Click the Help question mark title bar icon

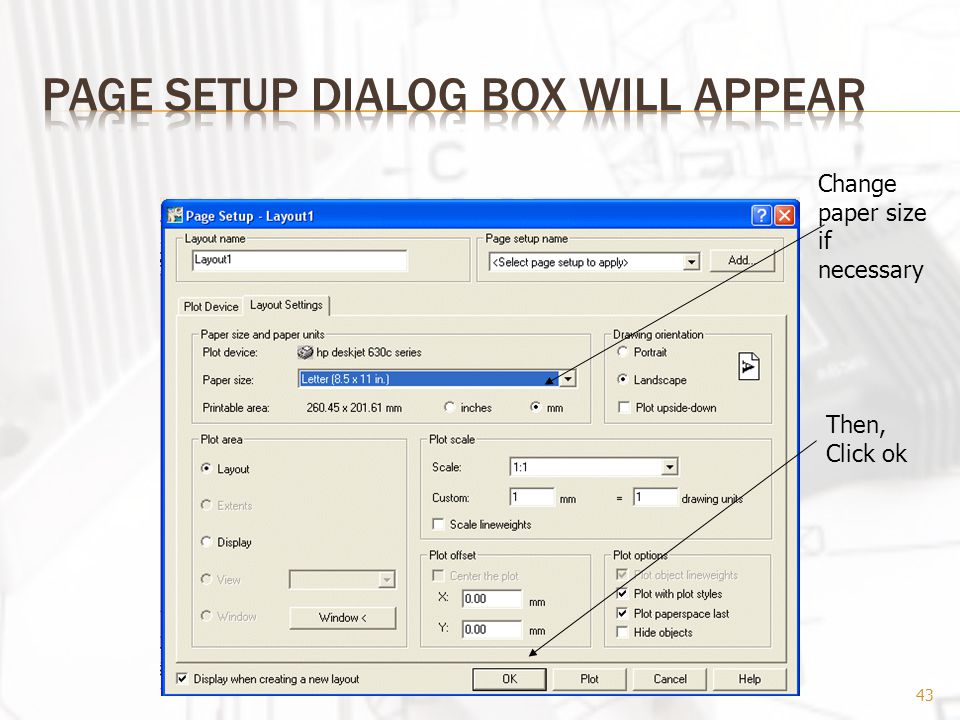tap(761, 216)
